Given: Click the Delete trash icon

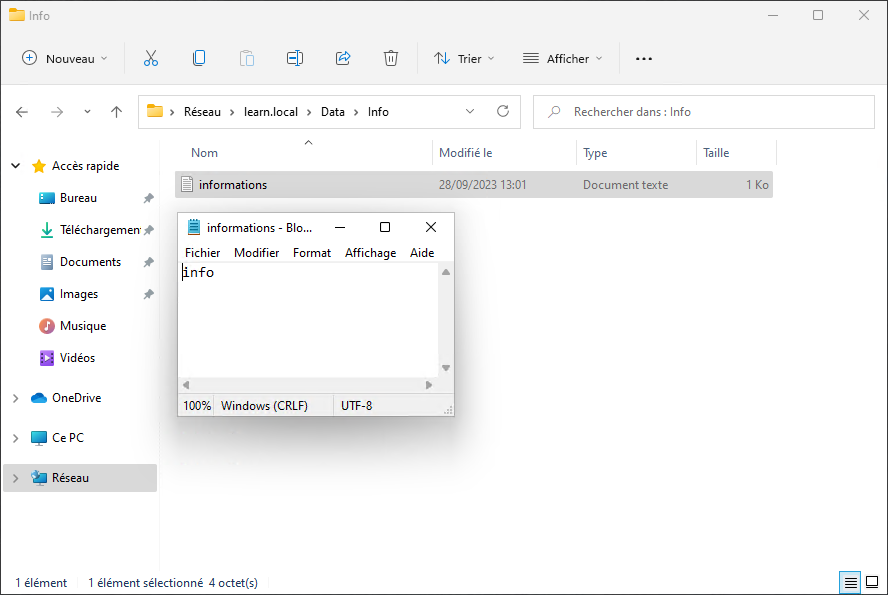Looking at the screenshot, I should 391,58.
